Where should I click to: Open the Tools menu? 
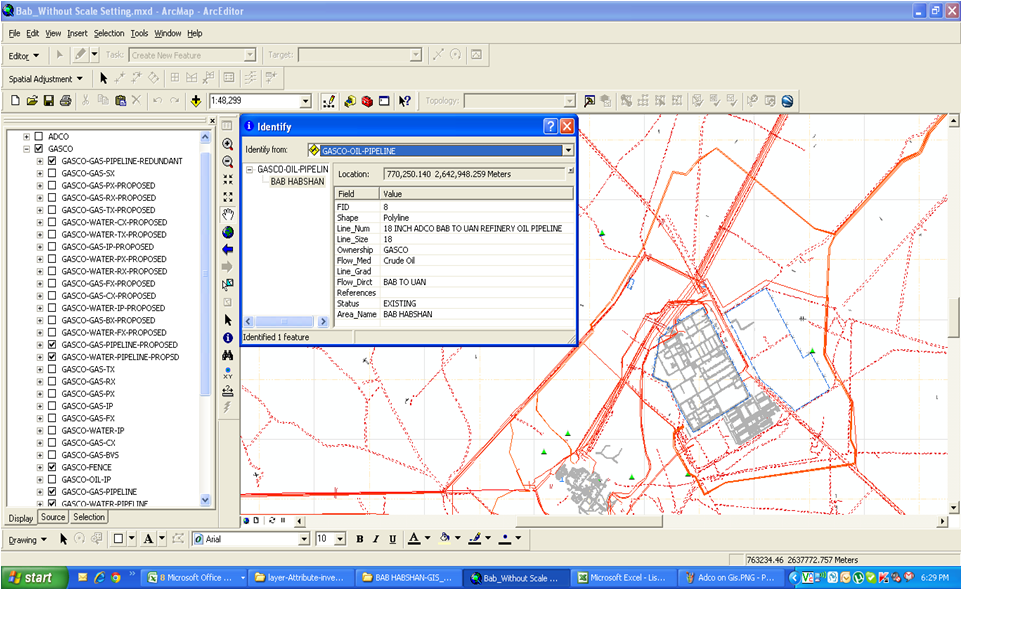139,33
